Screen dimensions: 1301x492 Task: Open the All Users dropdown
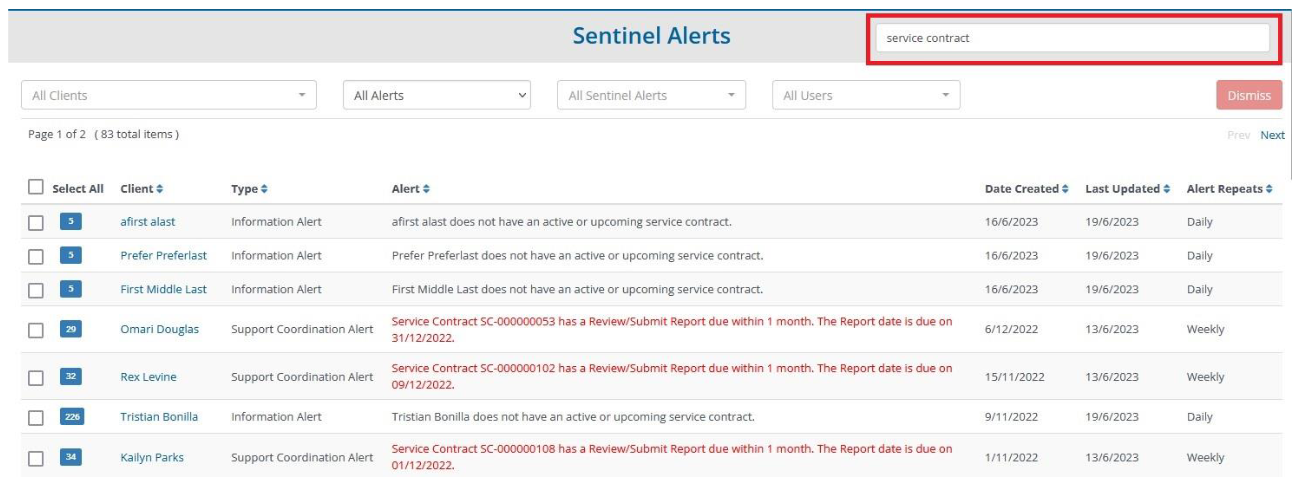click(866, 95)
